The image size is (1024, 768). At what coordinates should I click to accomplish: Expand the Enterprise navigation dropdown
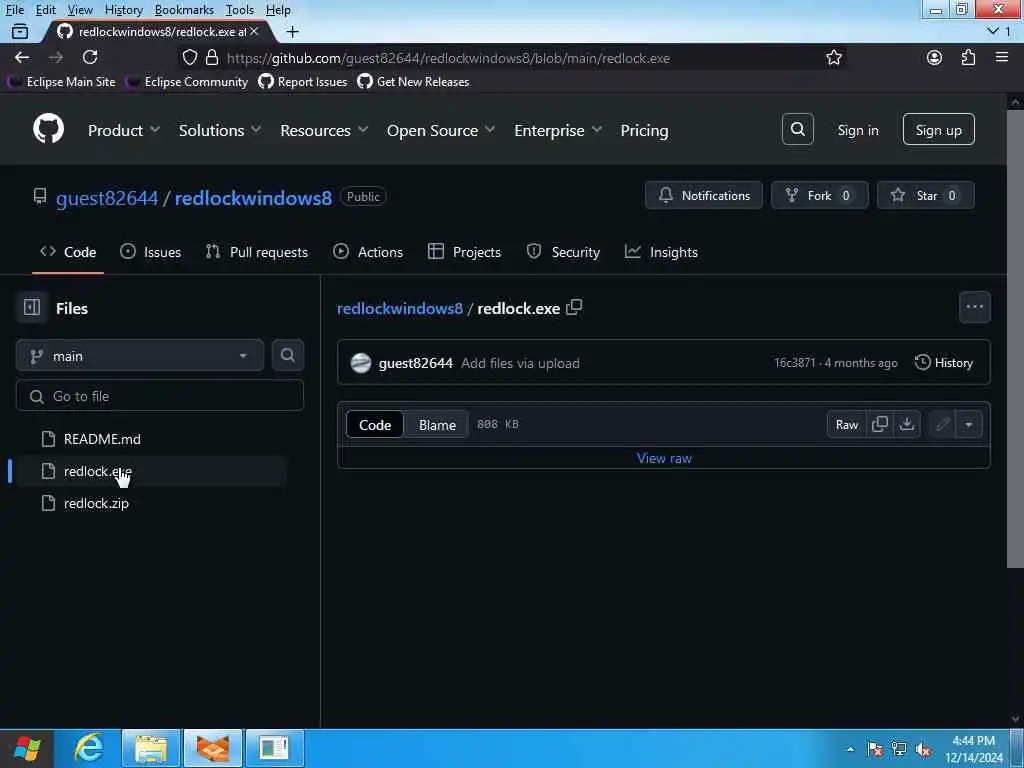pos(558,130)
